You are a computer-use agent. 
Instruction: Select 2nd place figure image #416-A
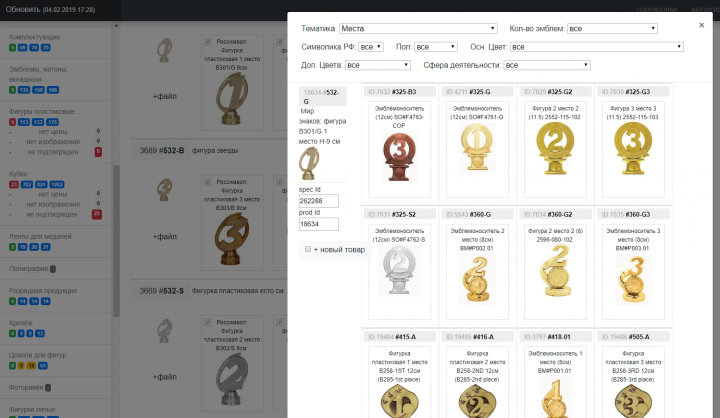point(477,401)
